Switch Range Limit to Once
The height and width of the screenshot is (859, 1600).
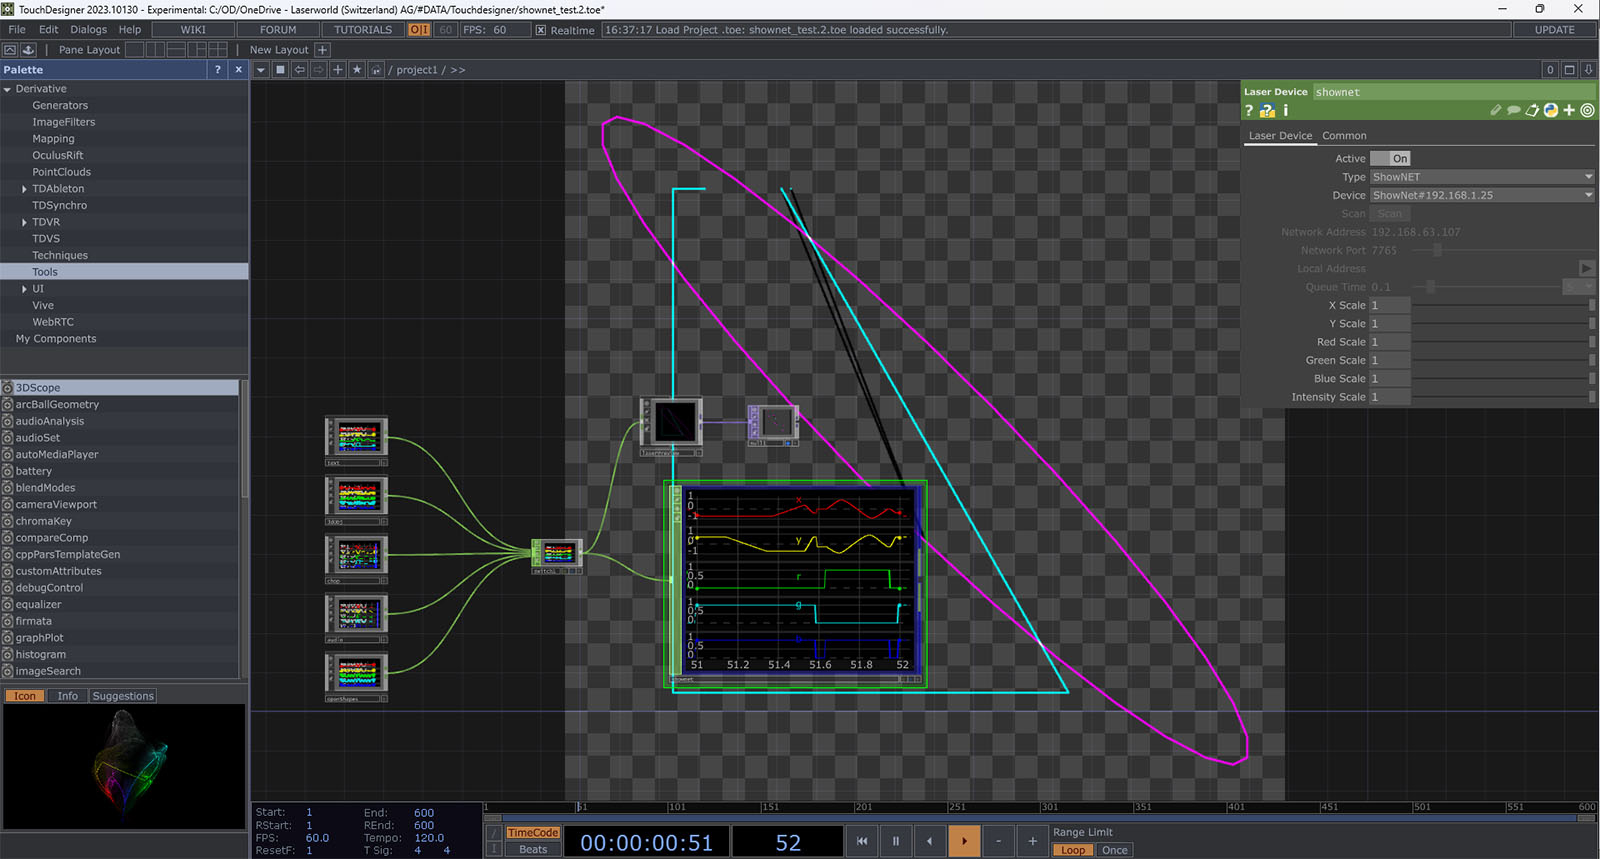tap(1114, 850)
